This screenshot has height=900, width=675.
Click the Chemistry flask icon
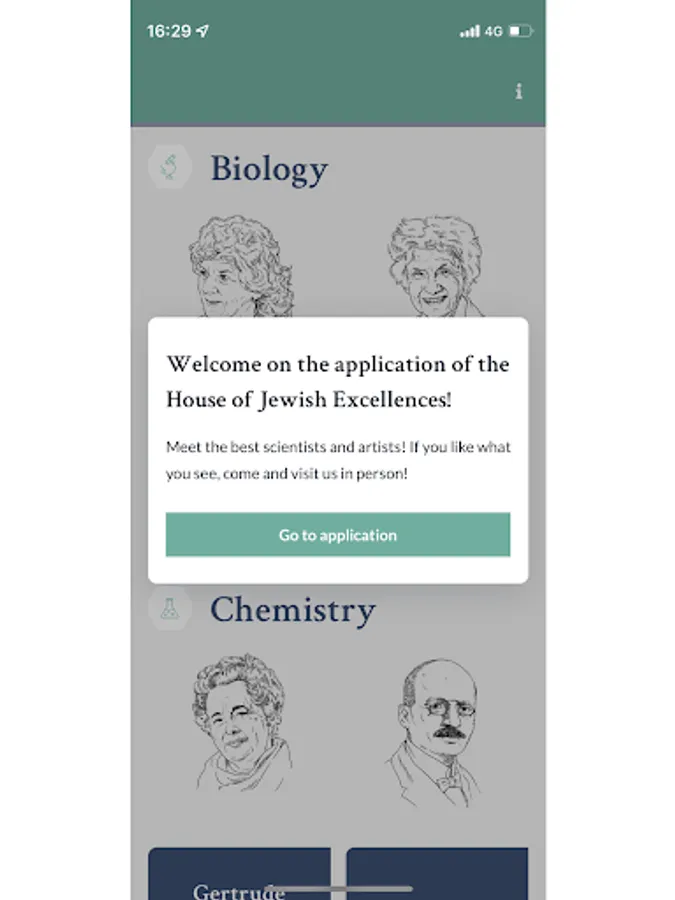(170, 608)
